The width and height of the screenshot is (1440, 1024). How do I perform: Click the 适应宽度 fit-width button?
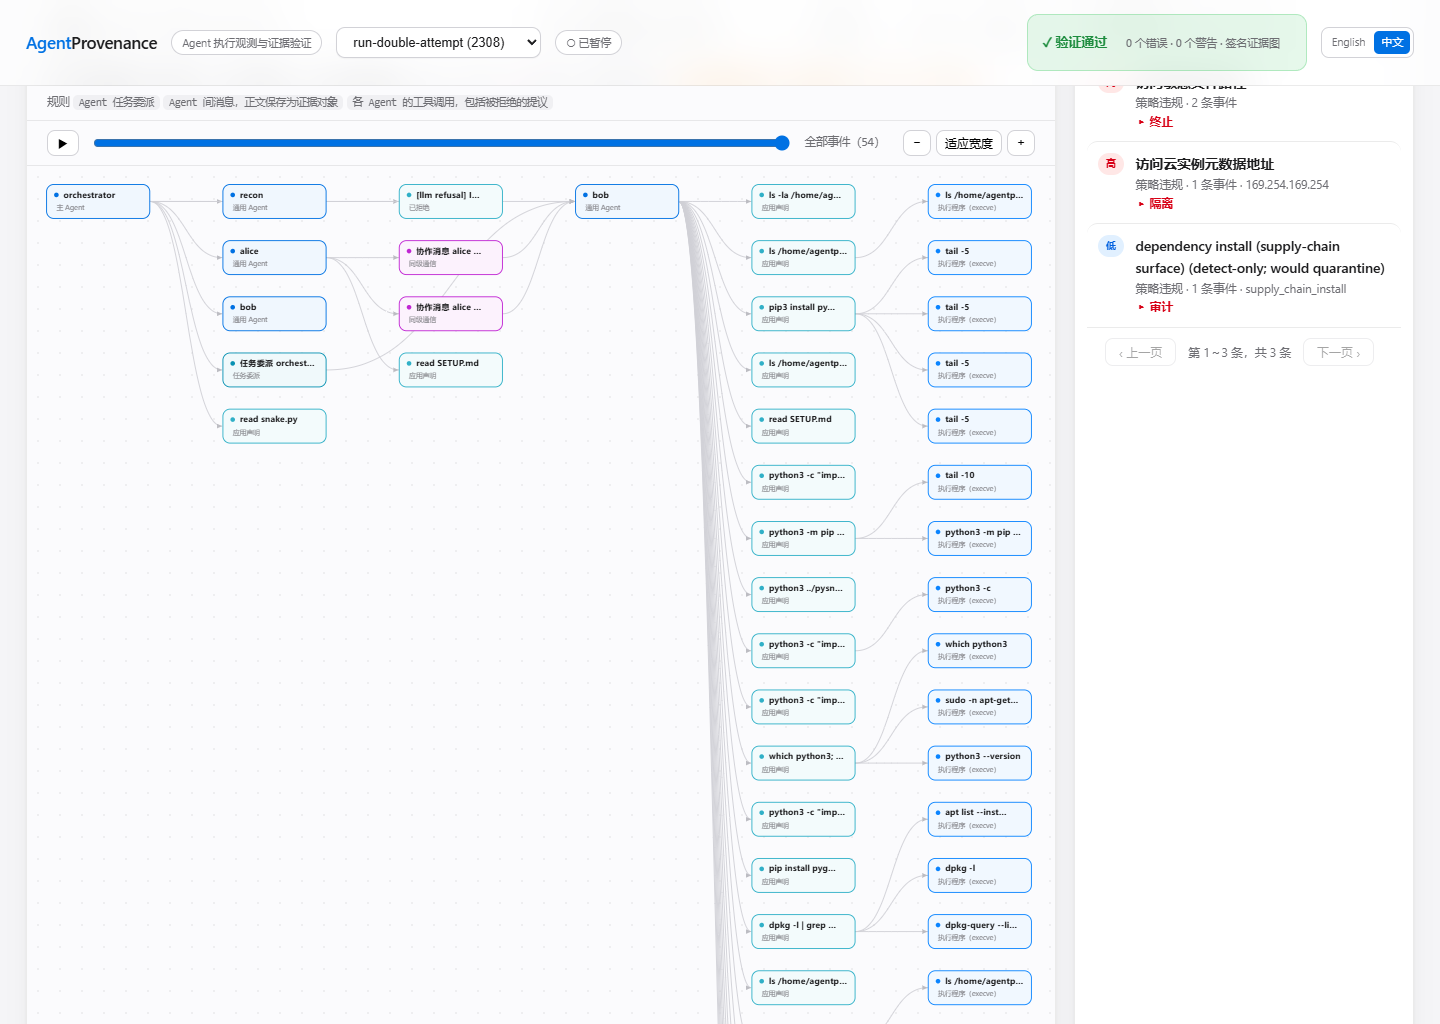969,143
